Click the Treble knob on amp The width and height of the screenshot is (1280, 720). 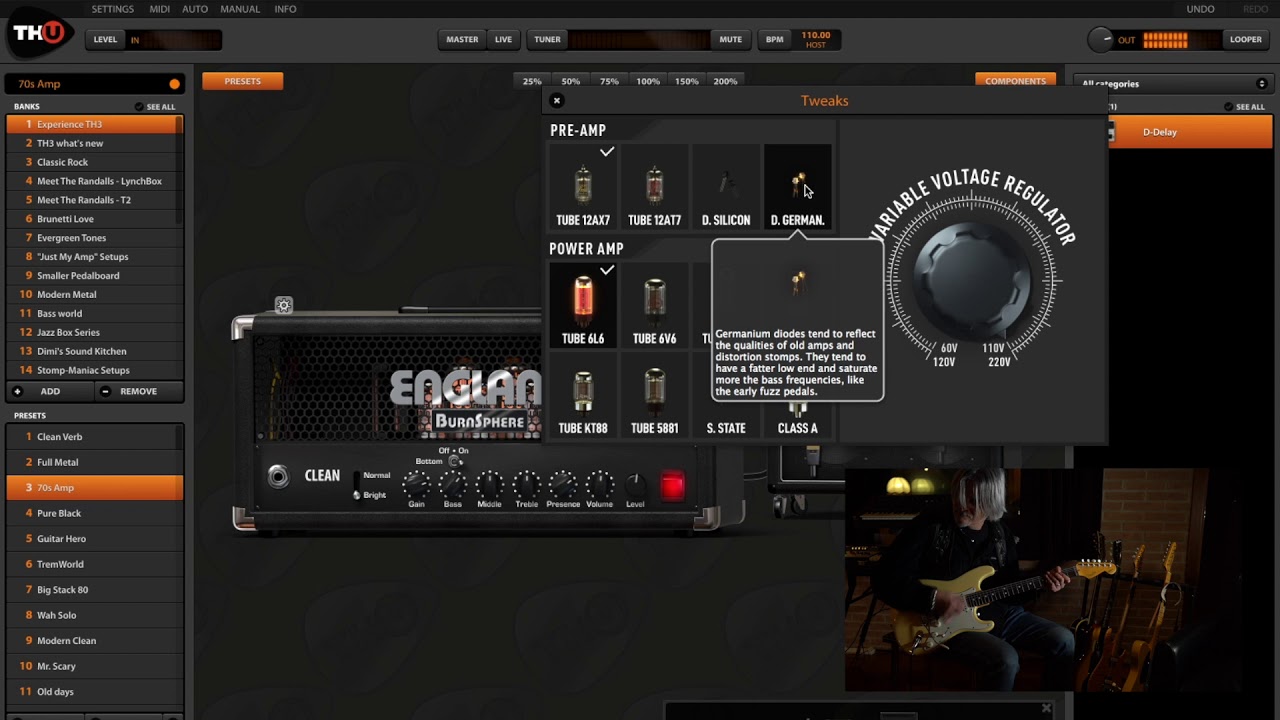[x=526, y=485]
